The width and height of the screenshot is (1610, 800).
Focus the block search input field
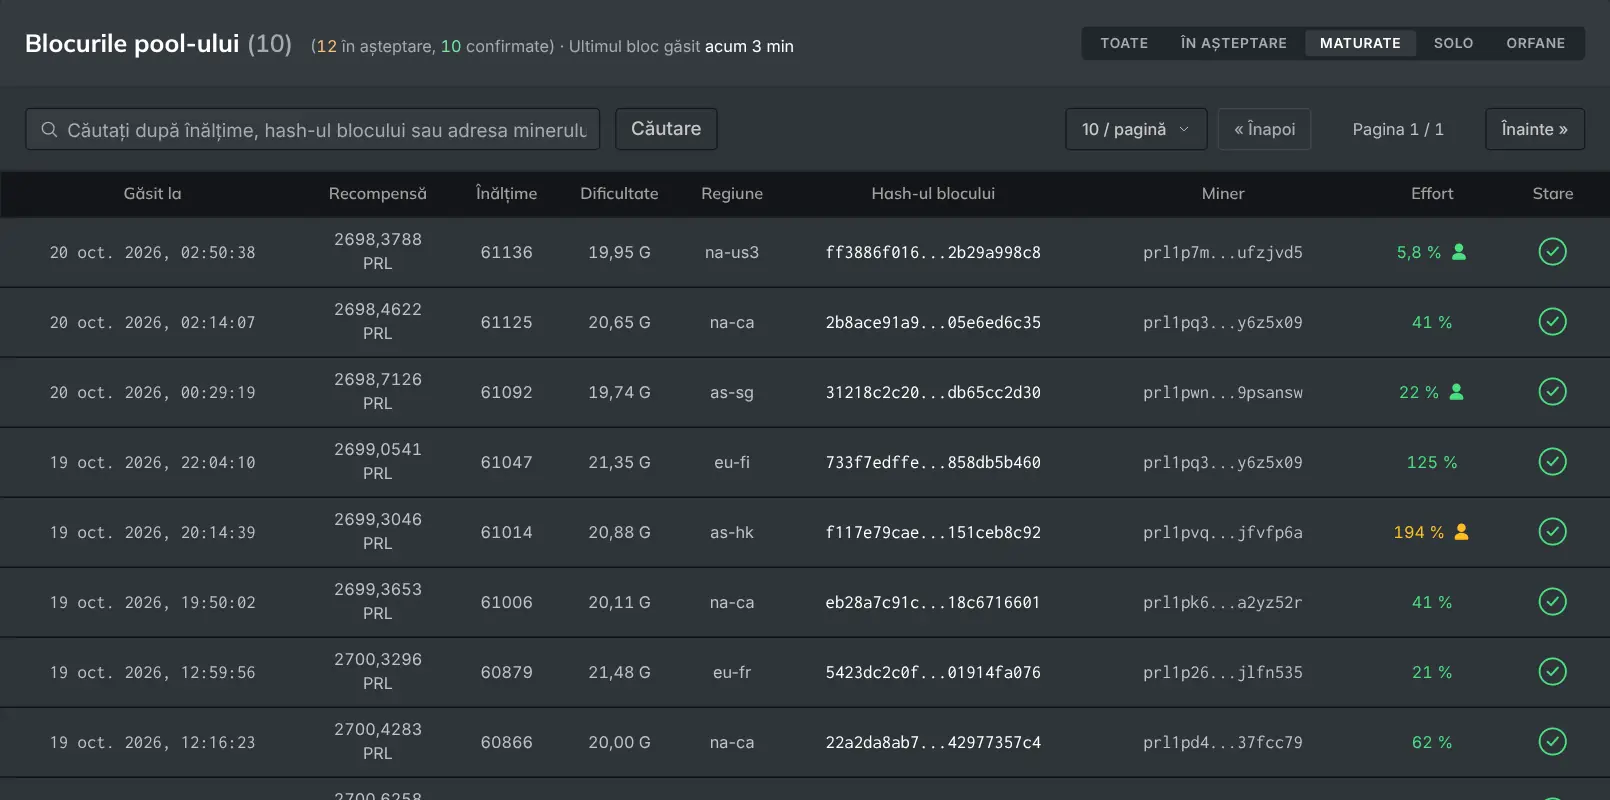pos(312,129)
